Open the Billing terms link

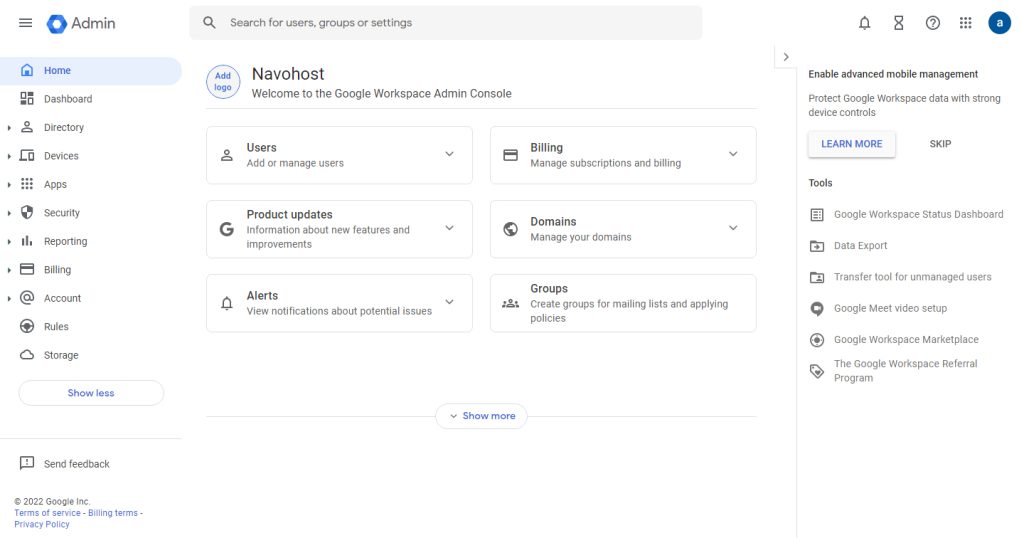point(113,513)
